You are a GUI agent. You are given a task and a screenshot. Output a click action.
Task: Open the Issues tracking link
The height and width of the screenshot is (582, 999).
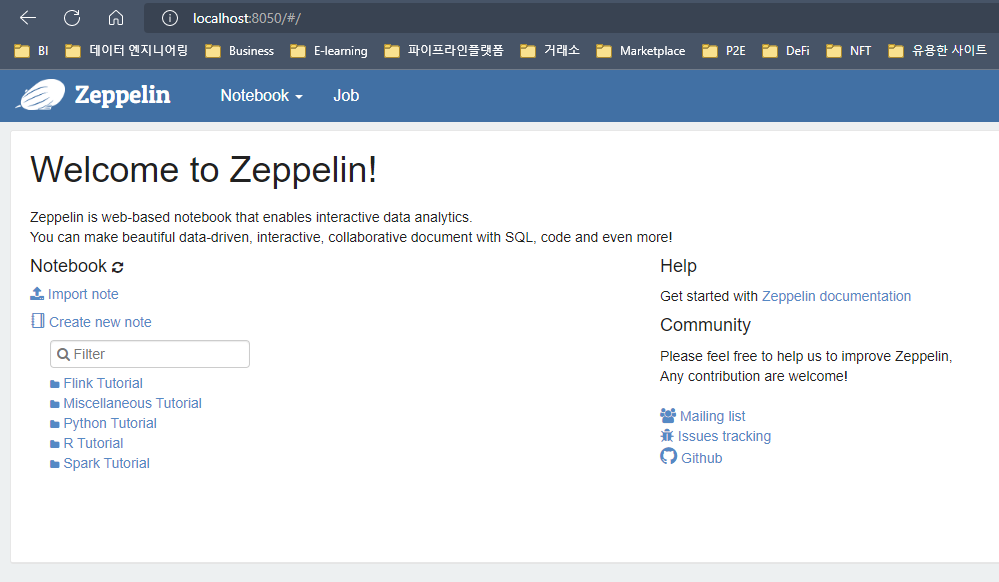click(x=724, y=436)
